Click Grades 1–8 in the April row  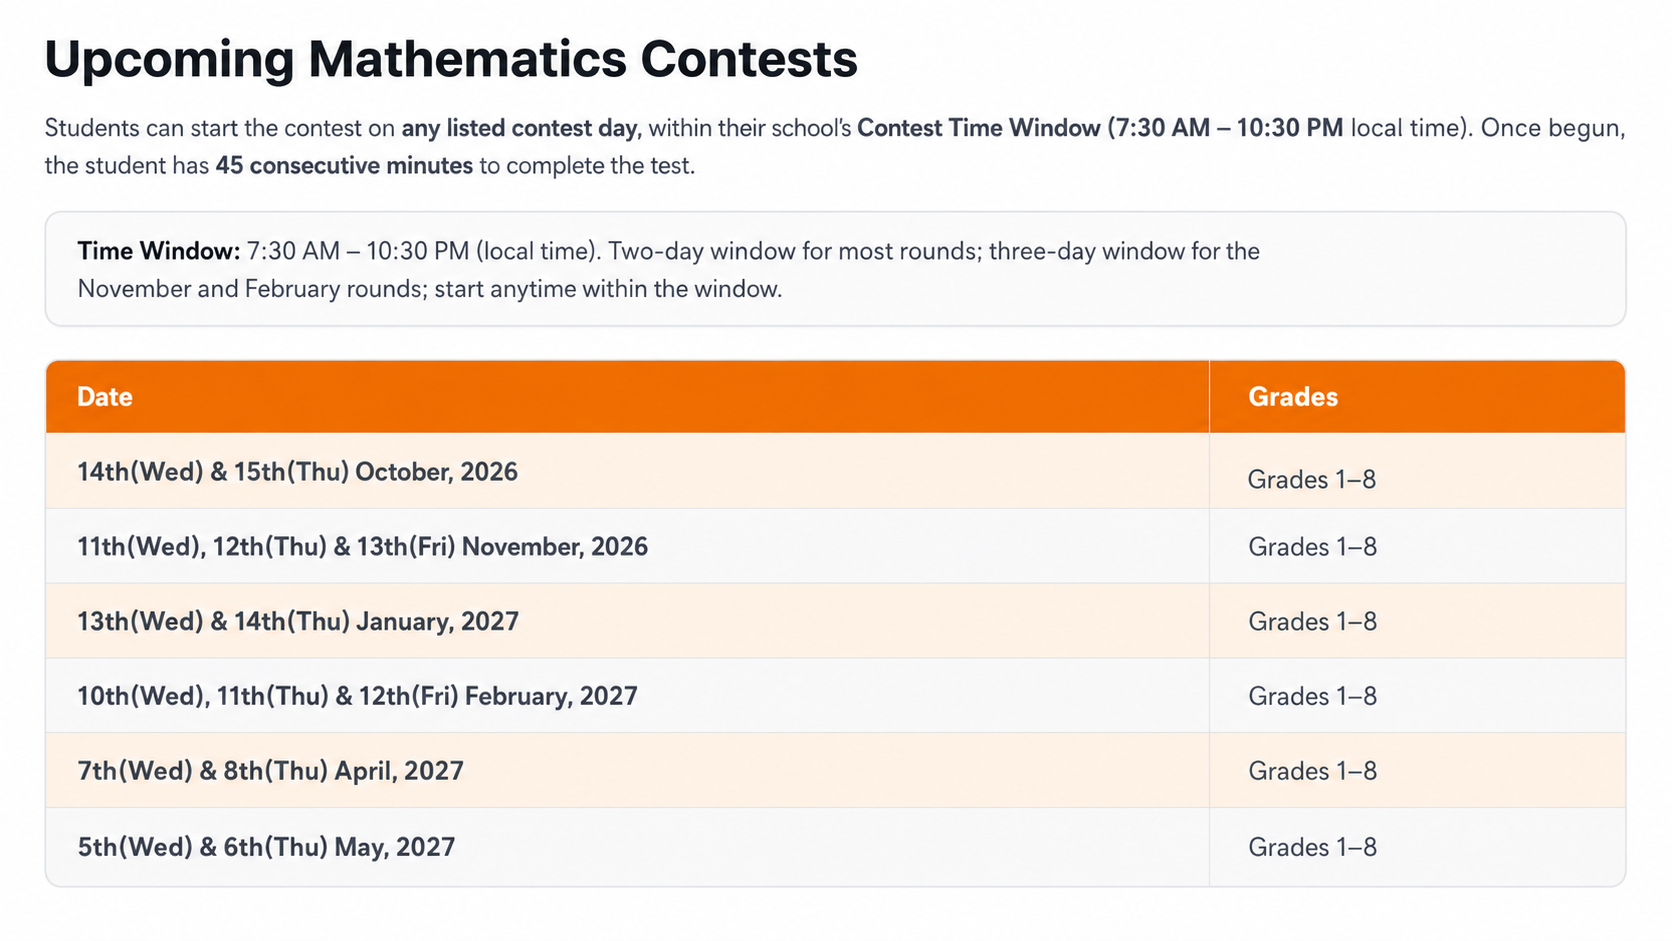(1312, 771)
